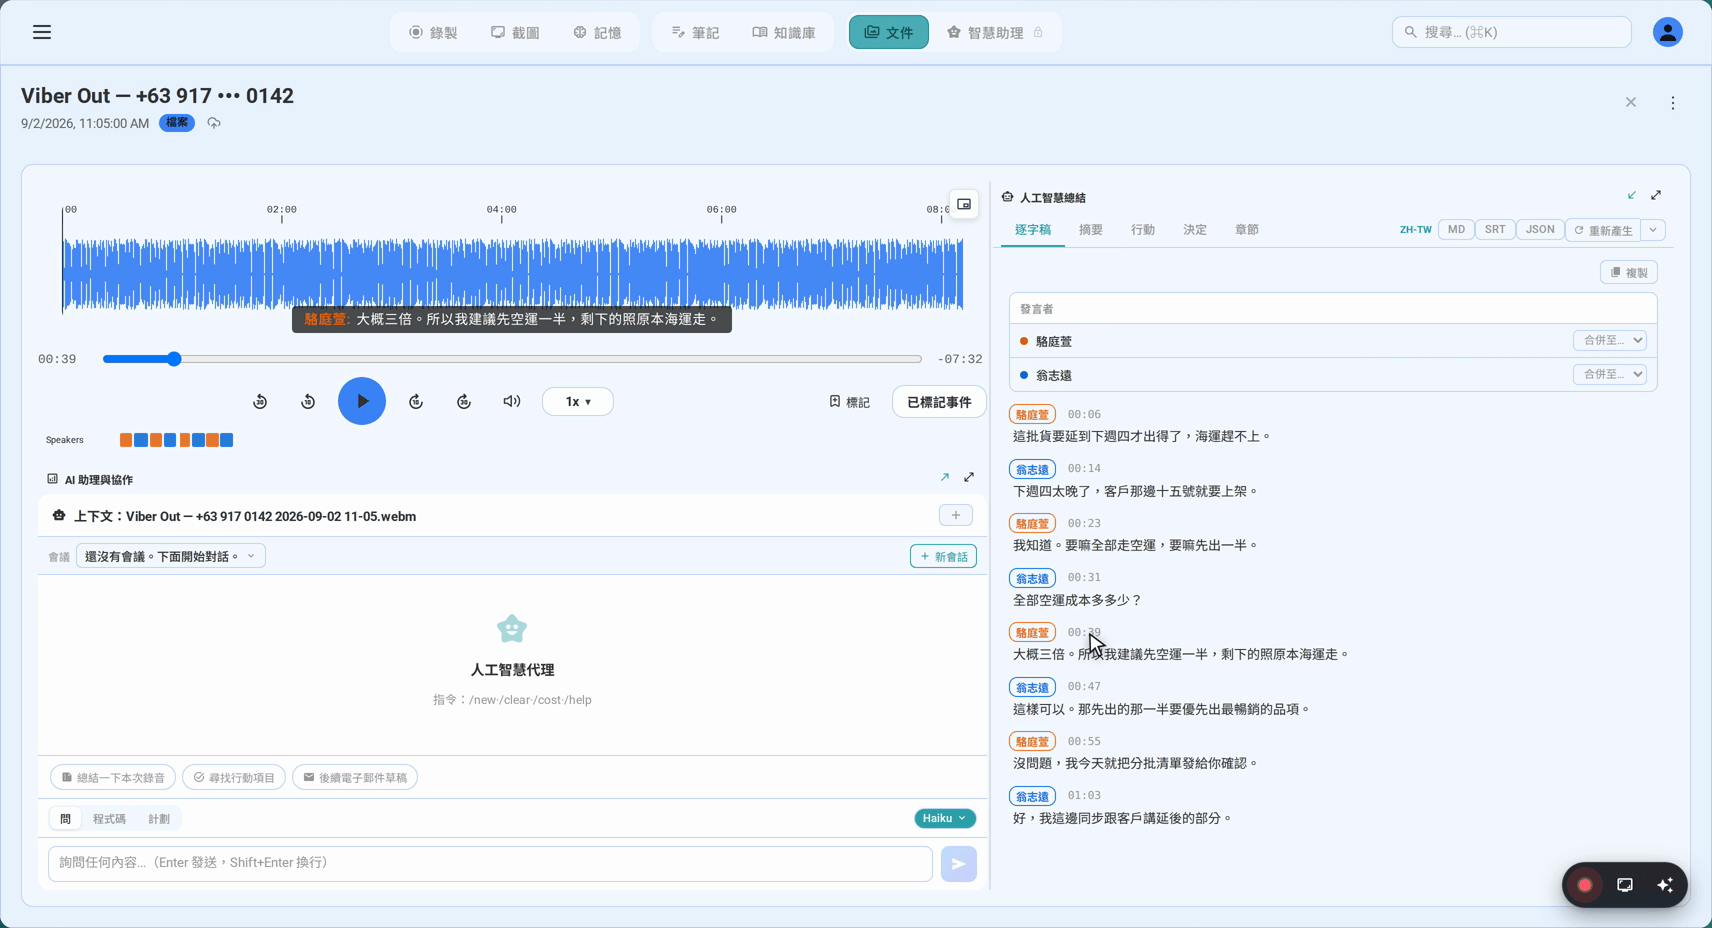This screenshot has height=928, width=1712.
Task: Open 合併至 dropdown for 駱庭萱
Action: (1610, 340)
